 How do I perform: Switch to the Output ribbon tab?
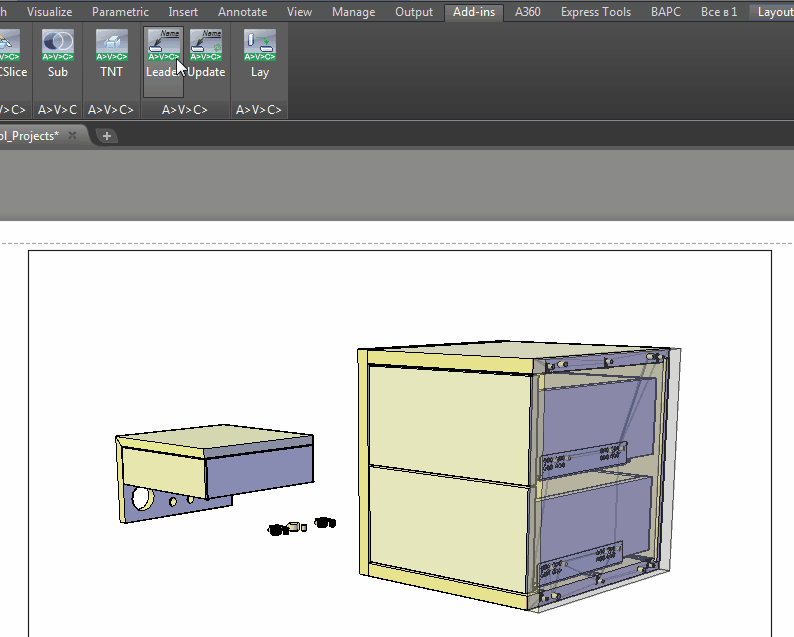pos(414,12)
